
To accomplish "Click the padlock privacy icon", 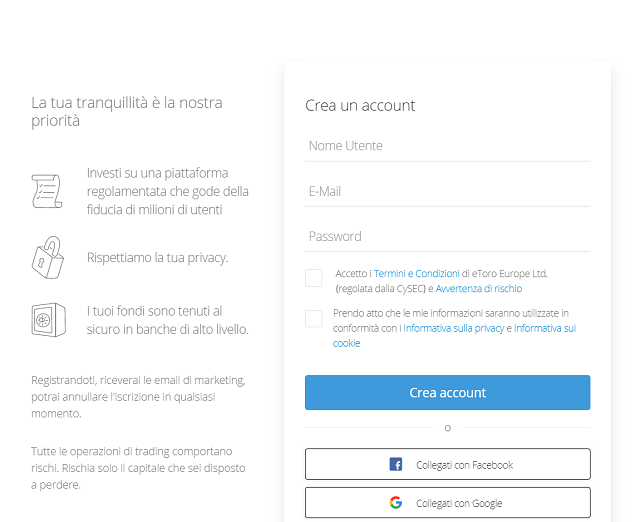I will (x=48, y=258).
